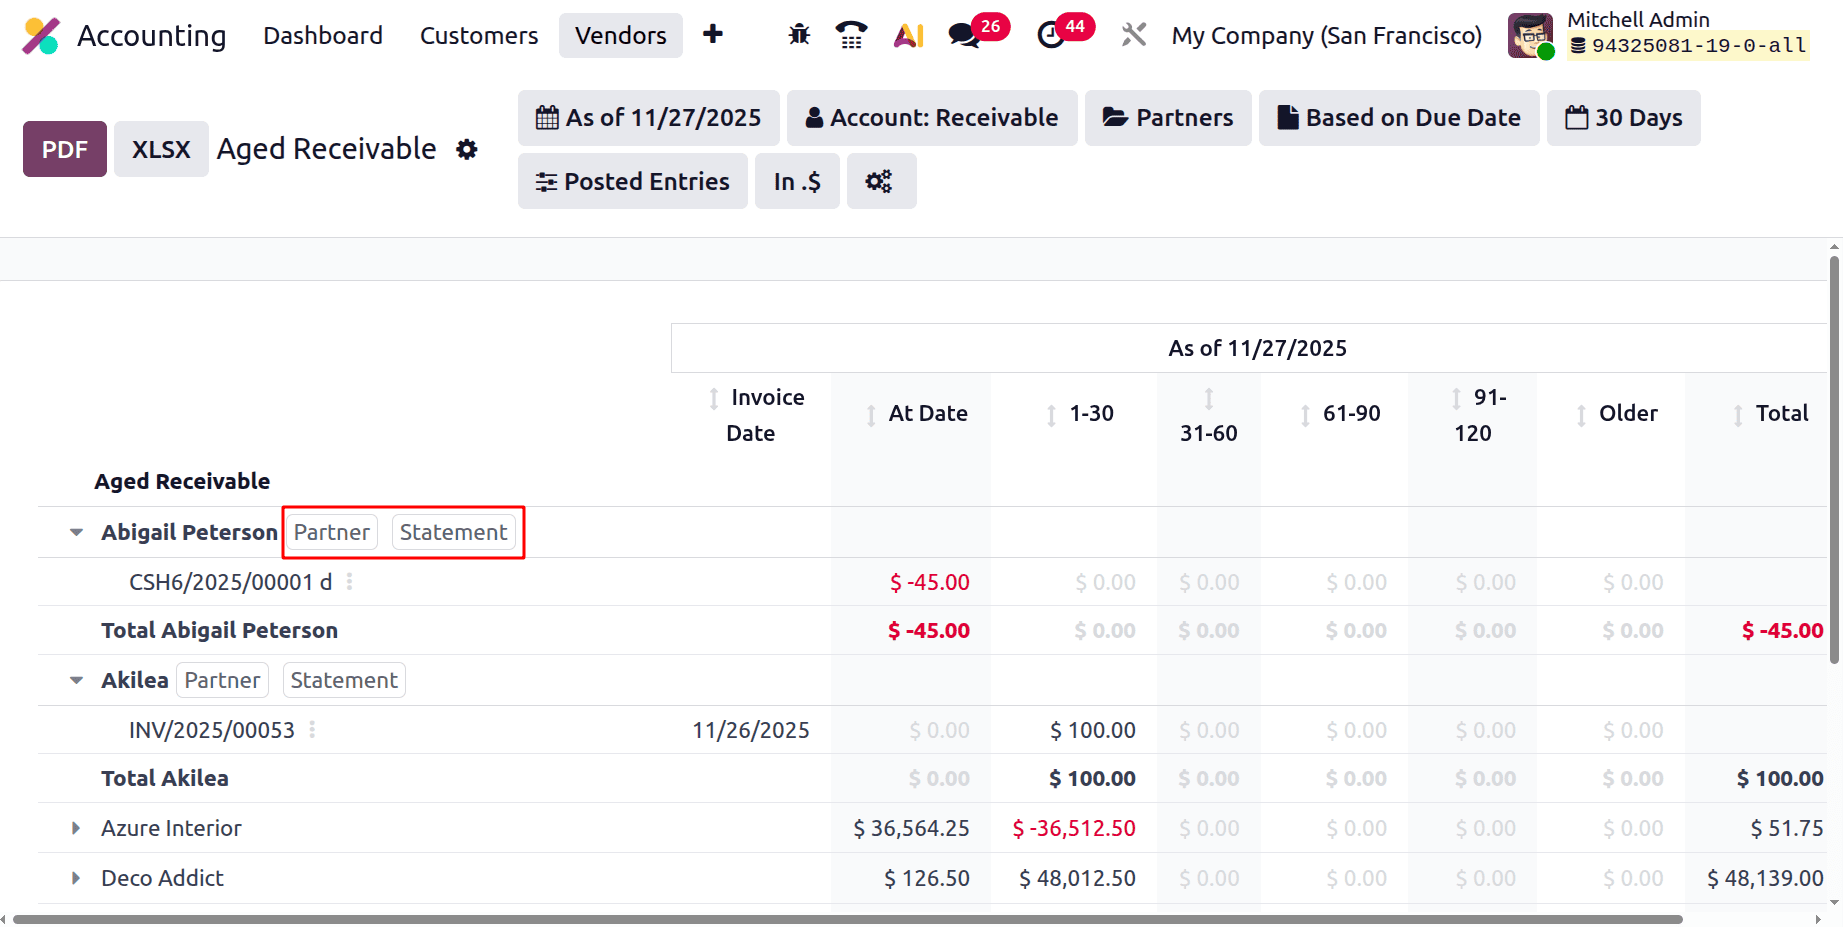This screenshot has width=1843, height=927.
Task: Launch the AI assistant icon
Action: [908, 35]
